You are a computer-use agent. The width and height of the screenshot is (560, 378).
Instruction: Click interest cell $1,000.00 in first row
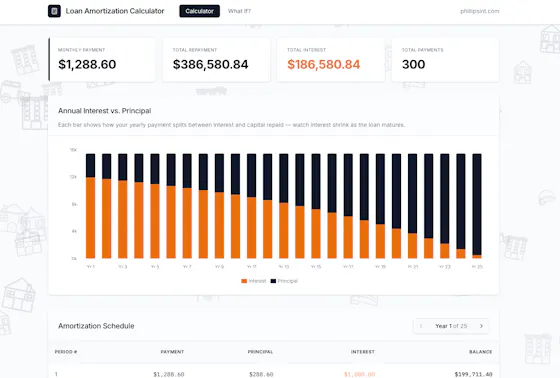360,374
